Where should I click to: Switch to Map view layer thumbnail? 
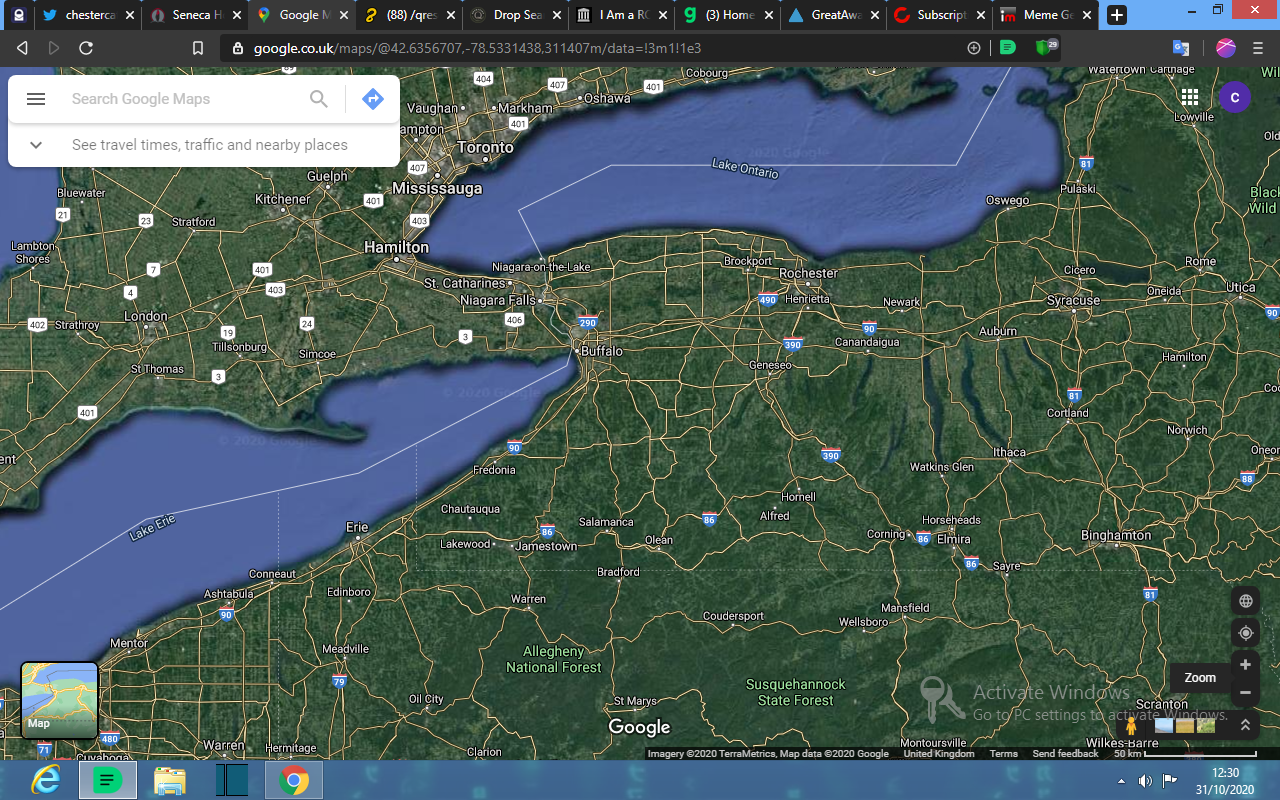[x=60, y=700]
